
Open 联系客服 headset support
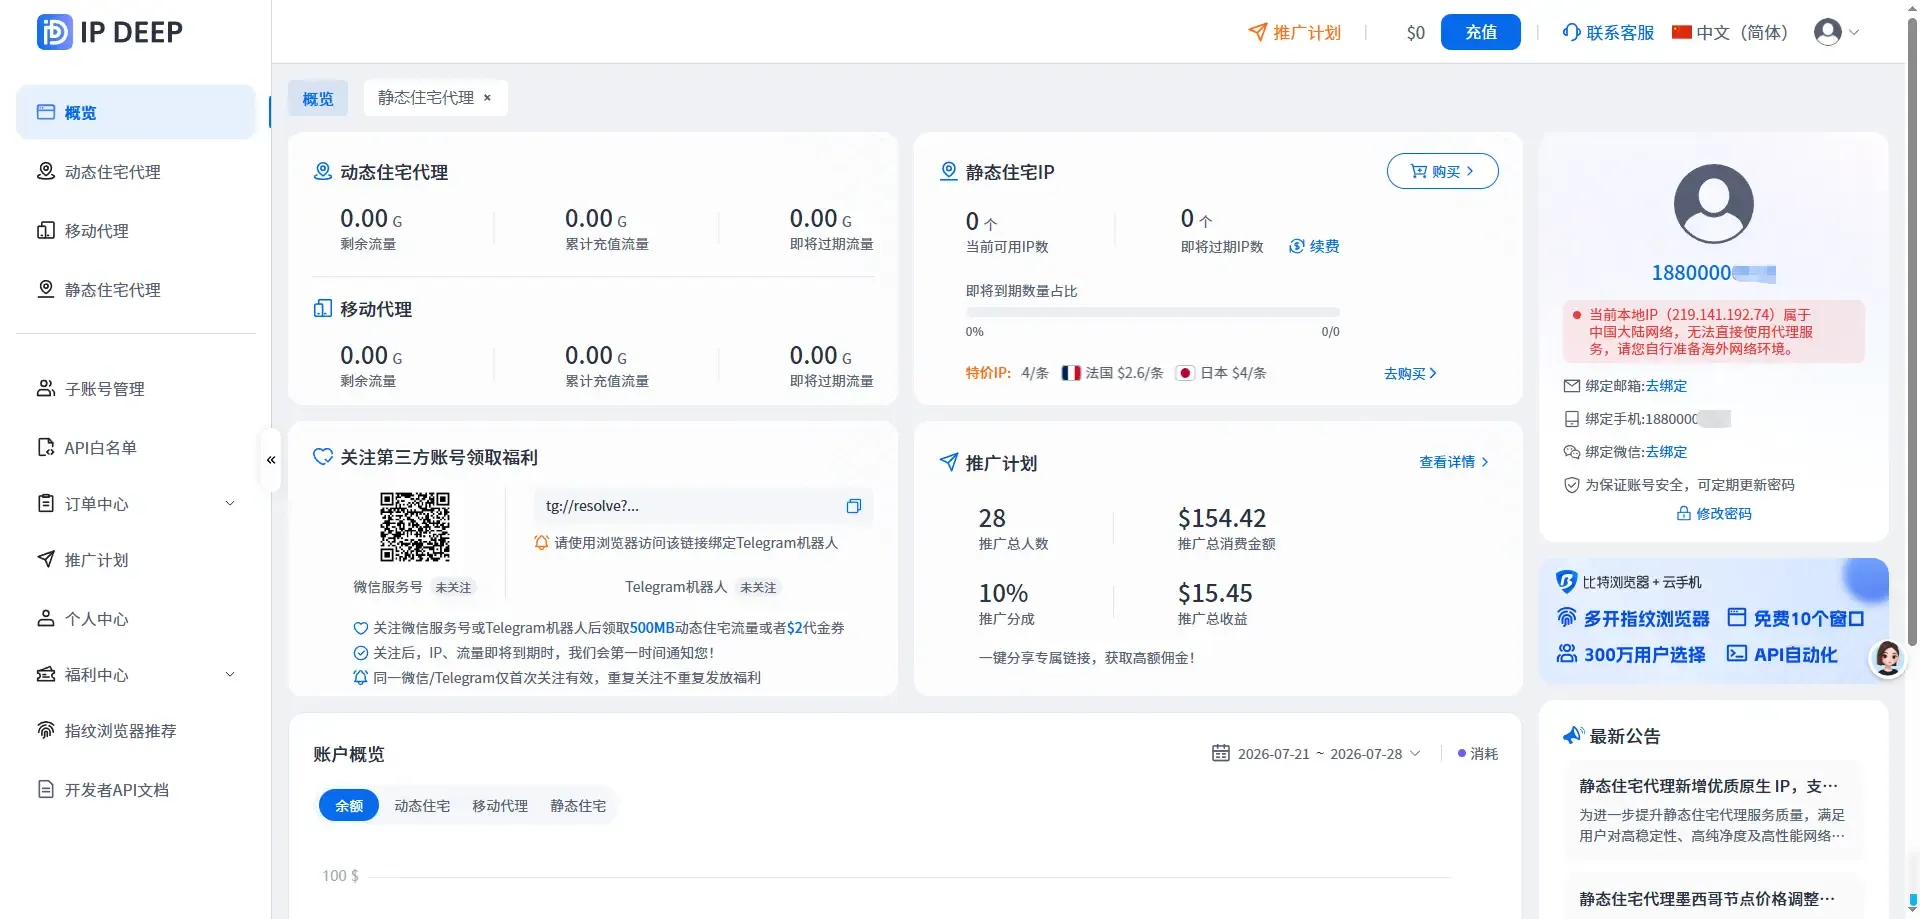1608,32
